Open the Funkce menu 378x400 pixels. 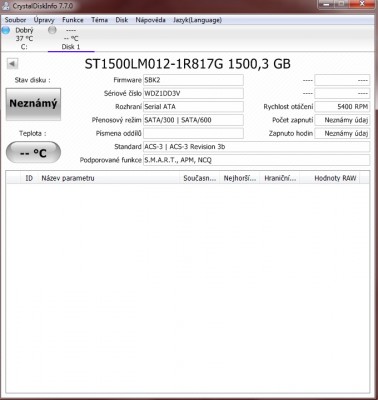pyautogui.click(x=73, y=20)
